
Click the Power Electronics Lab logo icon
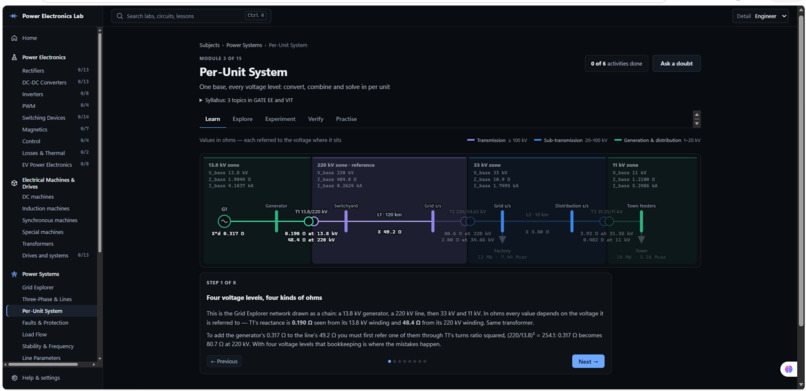pyautogui.click(x=13, y=16)
